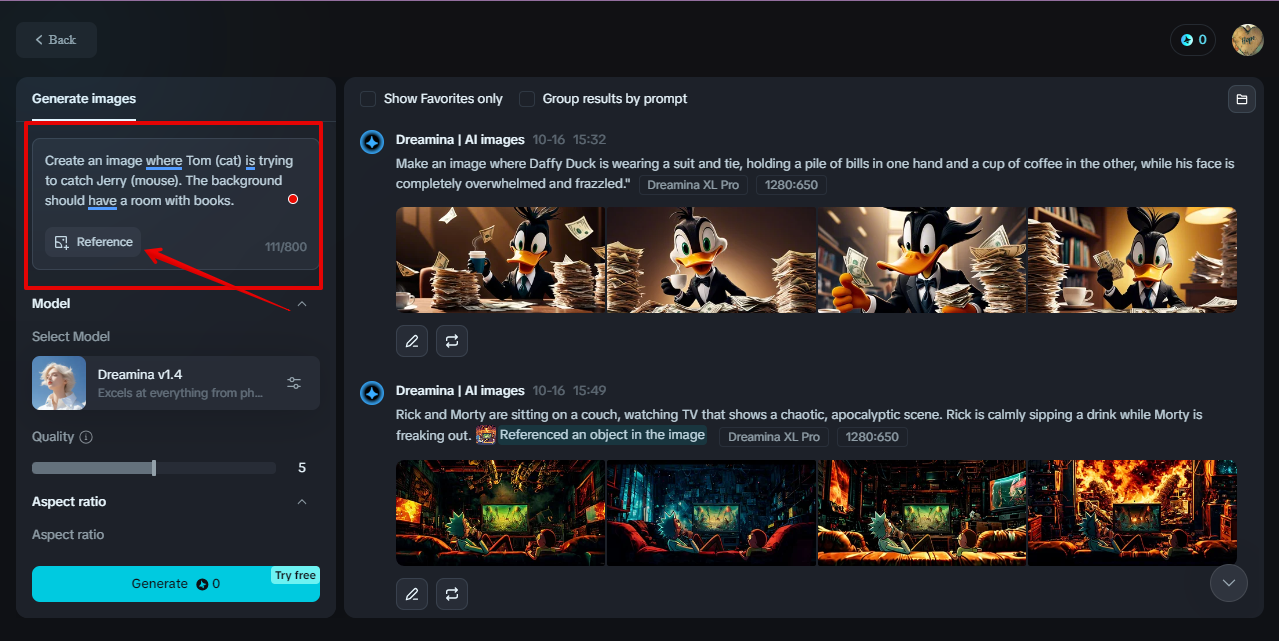Click the Try free badge on Generate
The width and height of the screenshot is (1279, 641).
(295, 575)
